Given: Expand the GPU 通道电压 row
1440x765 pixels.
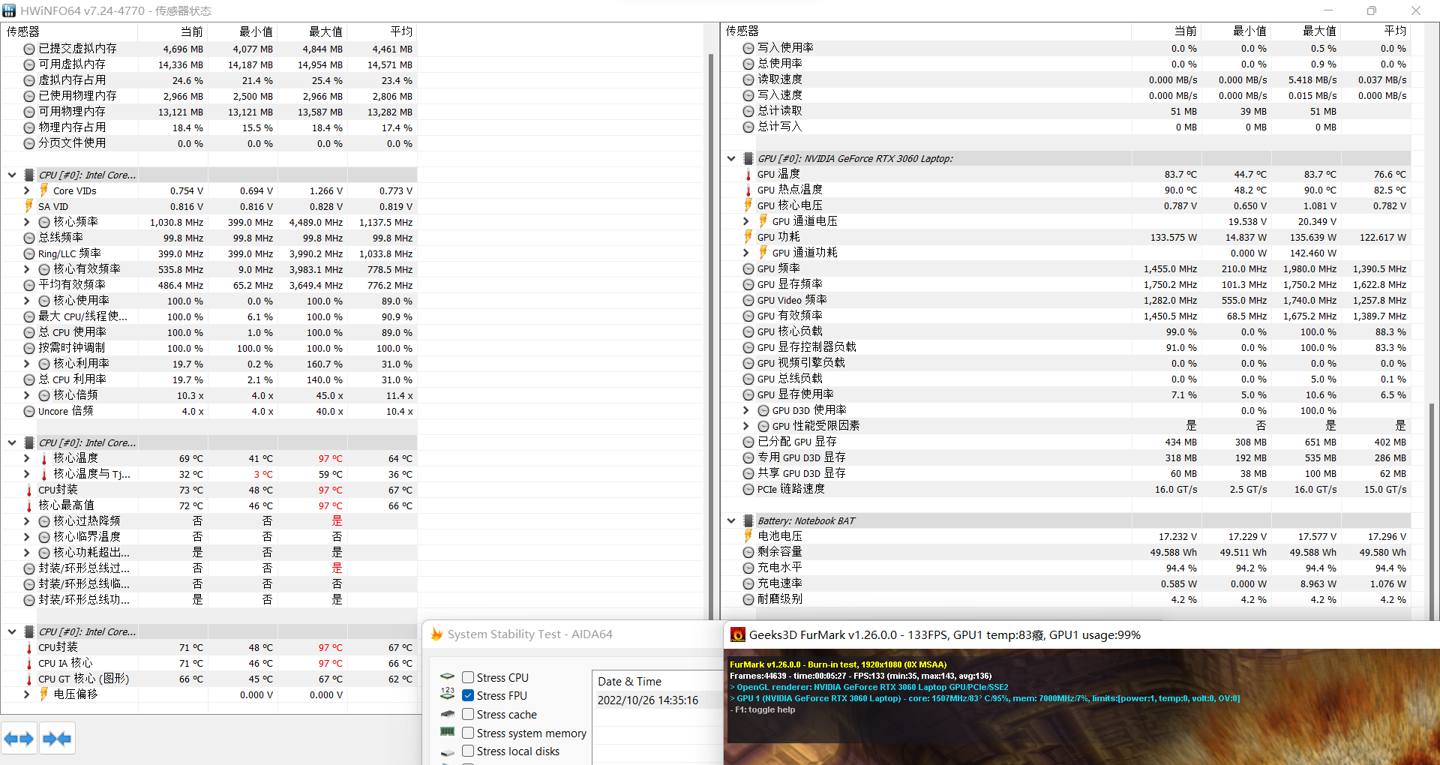Looking at the screenshot, I should (746, 221).
